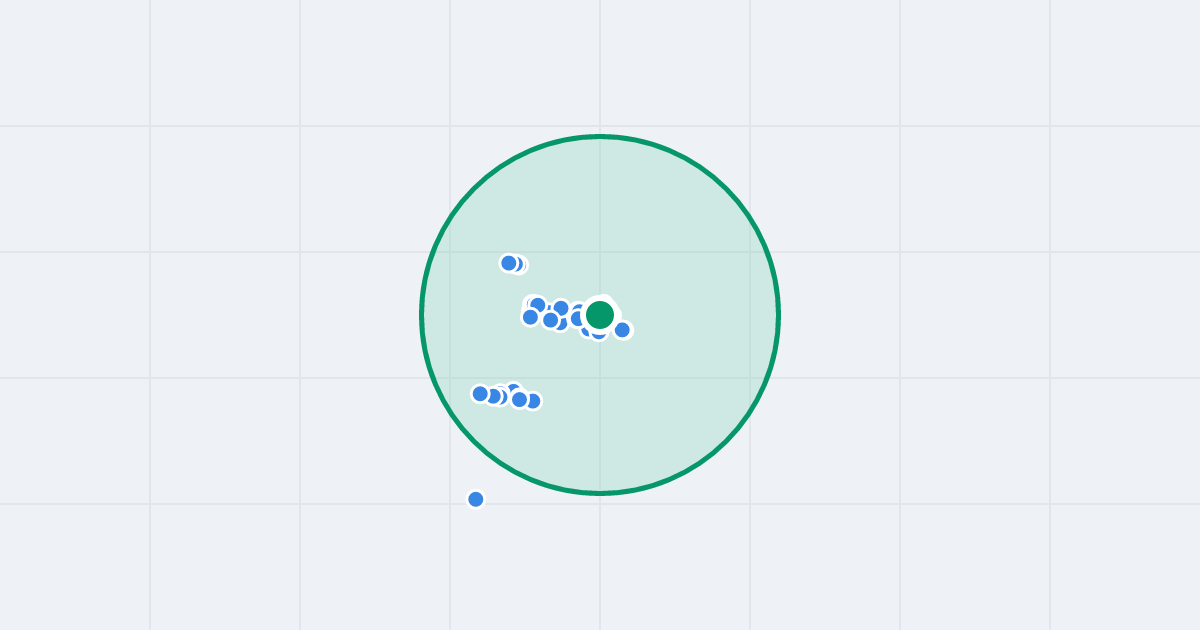Select the second-from-right dot in lower cluster
The image size is (1200, 630).
point(520,399)
